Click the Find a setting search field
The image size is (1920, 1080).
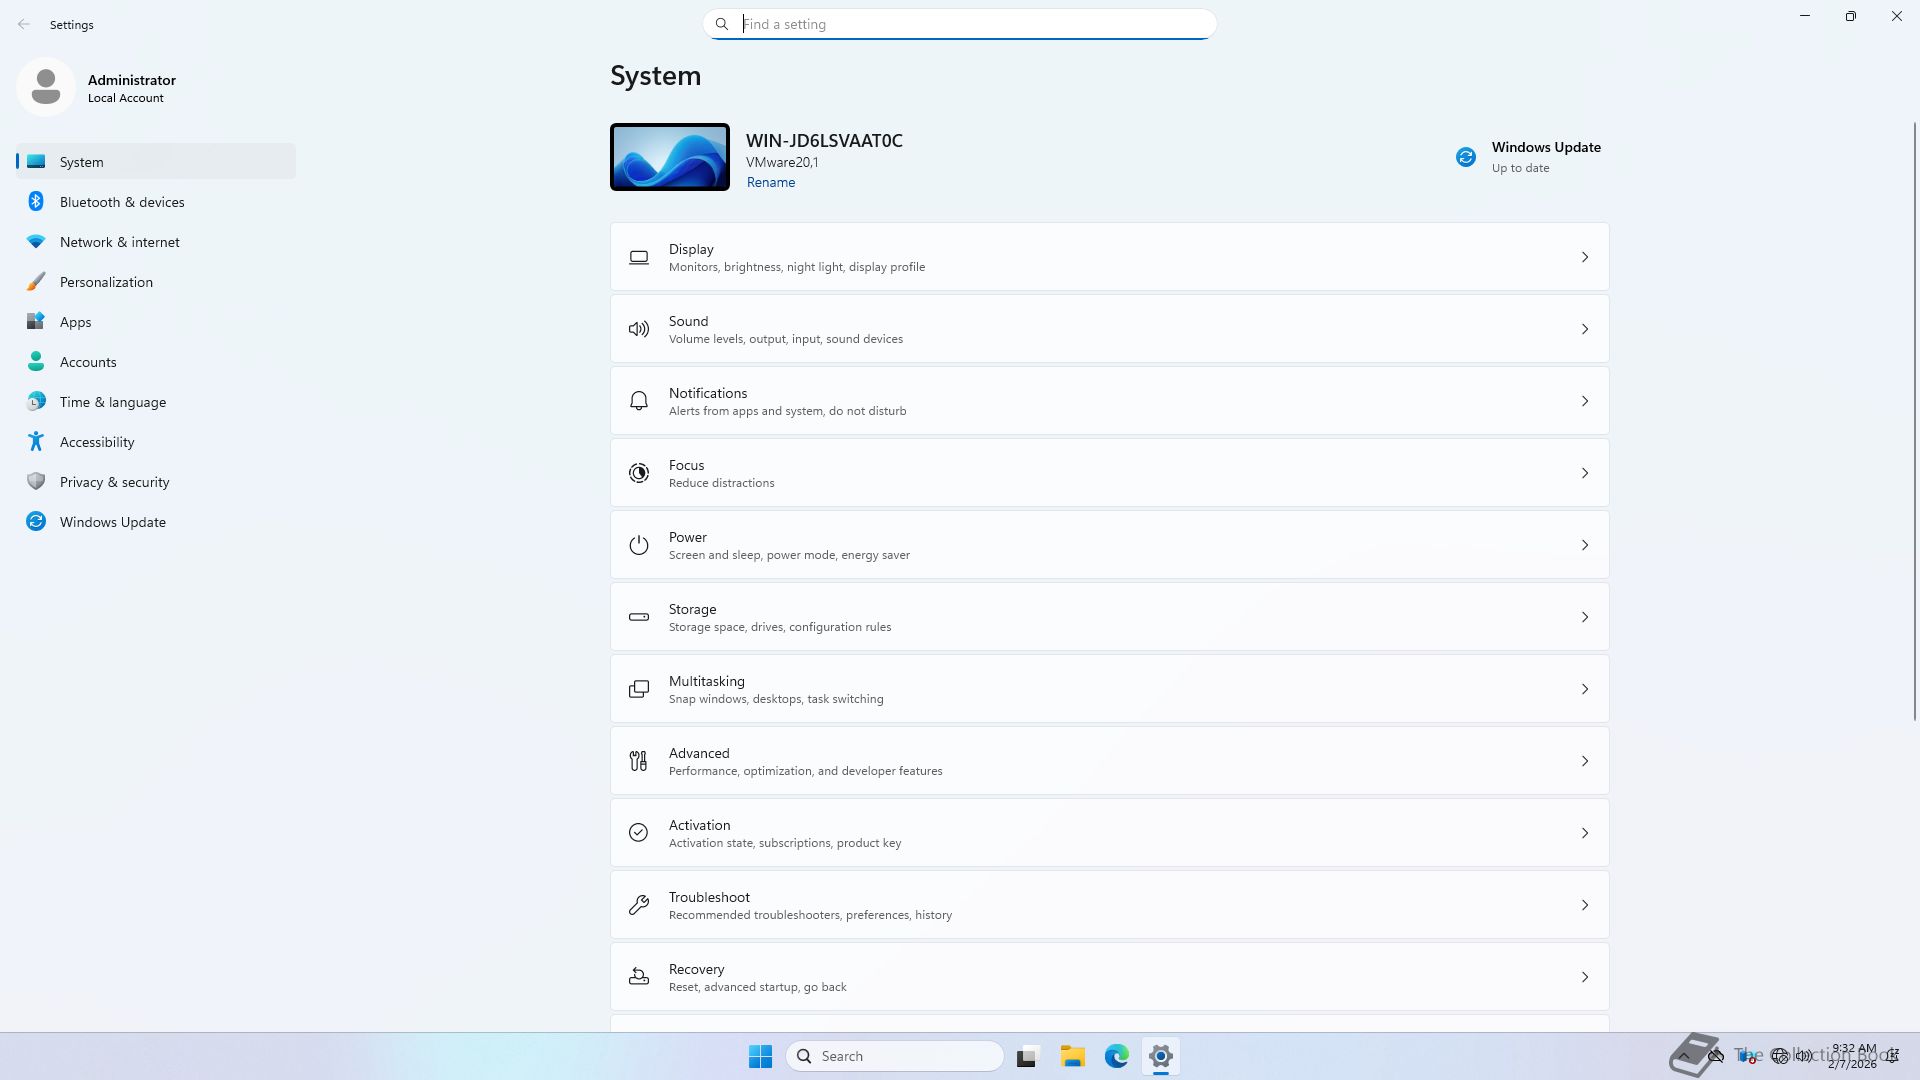[960, 24]
